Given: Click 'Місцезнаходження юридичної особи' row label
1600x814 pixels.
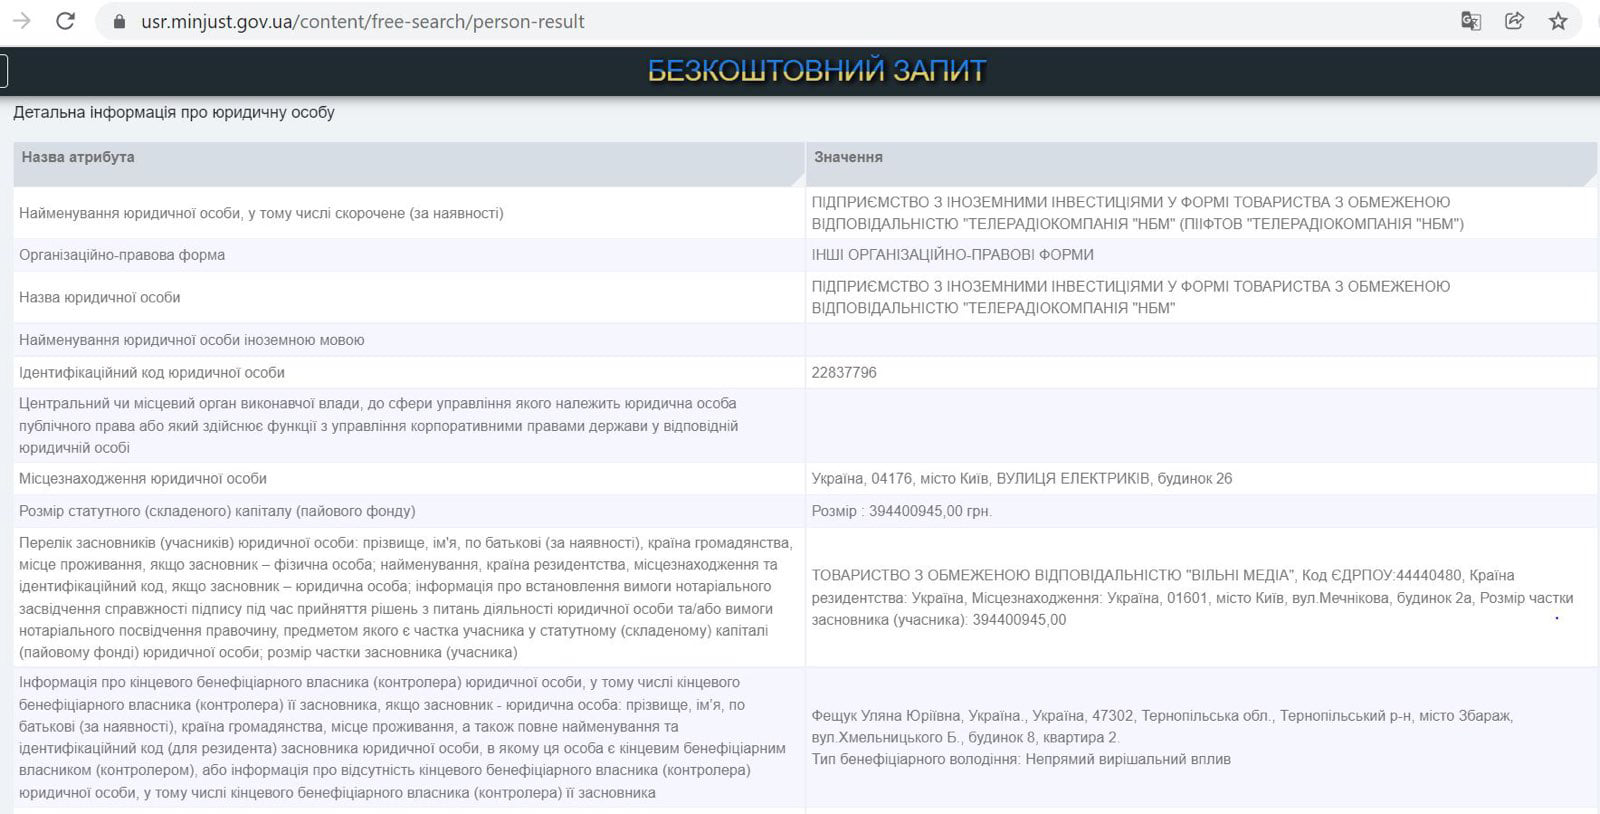Looking at the screenshot, I should pyautogui.click(x=143, y=479).
